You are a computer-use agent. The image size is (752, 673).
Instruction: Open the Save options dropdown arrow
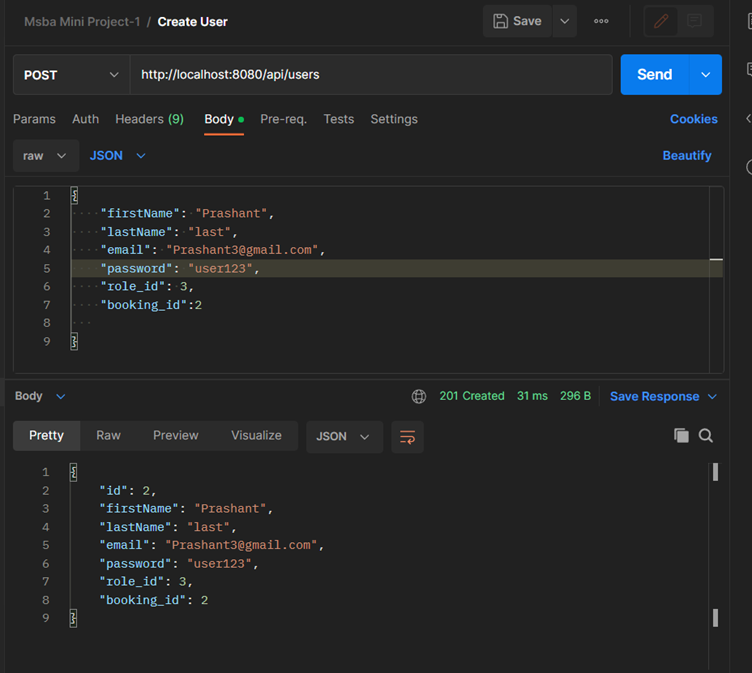(564, 21)
